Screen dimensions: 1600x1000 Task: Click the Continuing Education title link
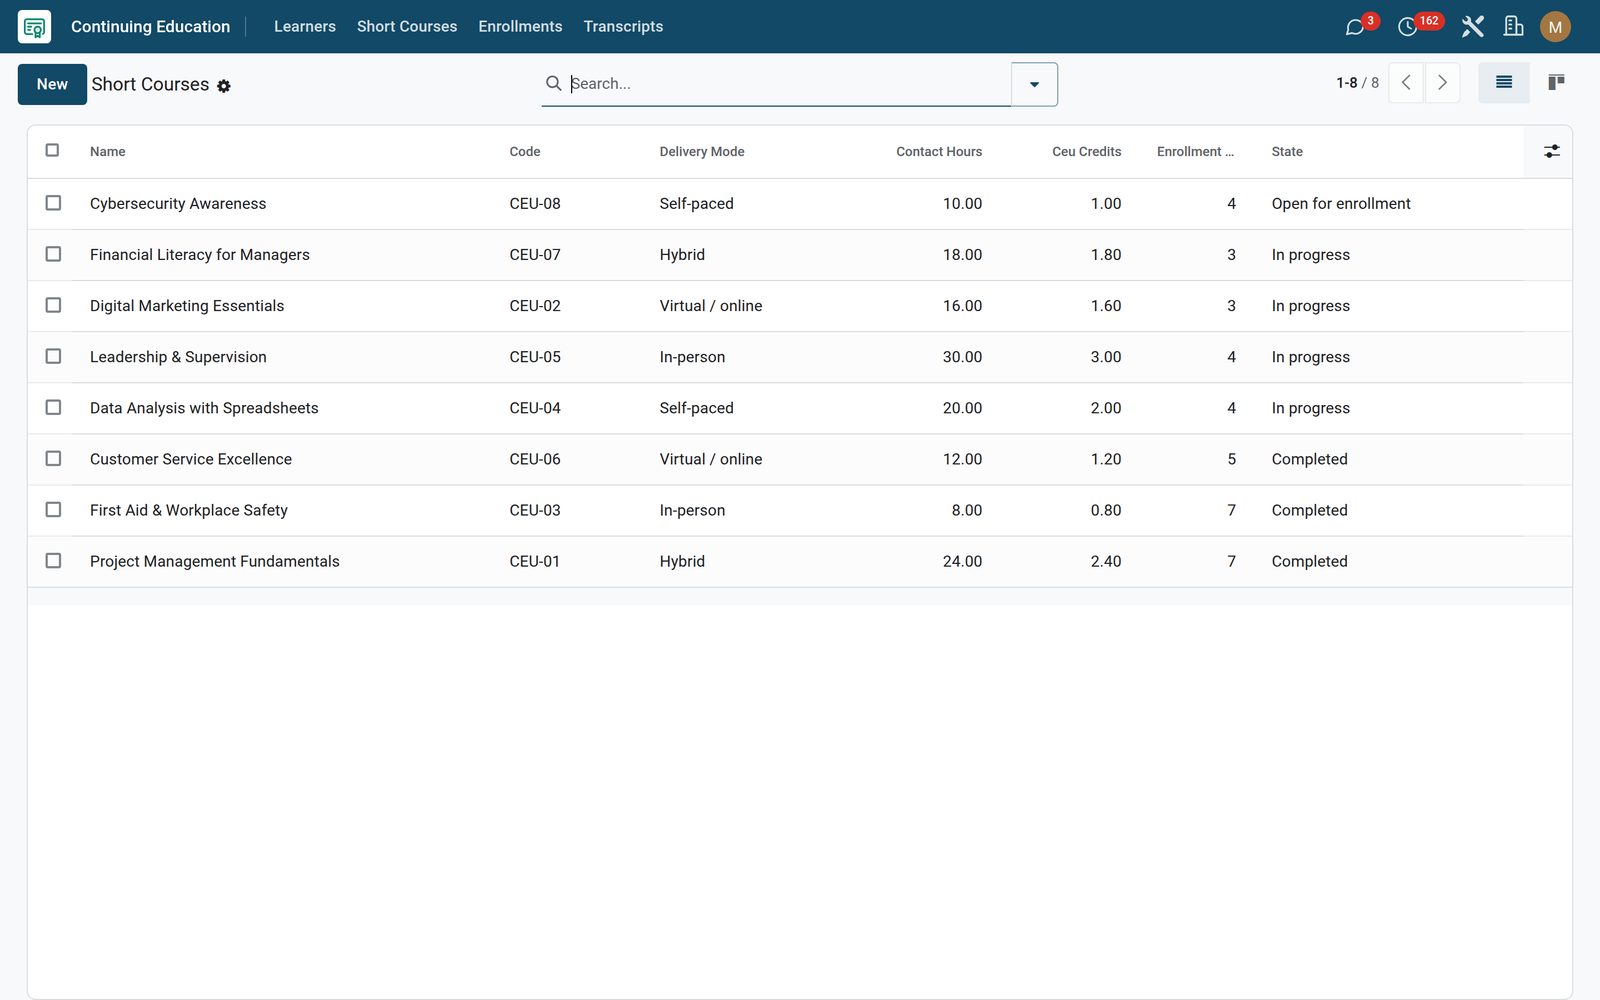pyautogui.click(x=150, y=27)
